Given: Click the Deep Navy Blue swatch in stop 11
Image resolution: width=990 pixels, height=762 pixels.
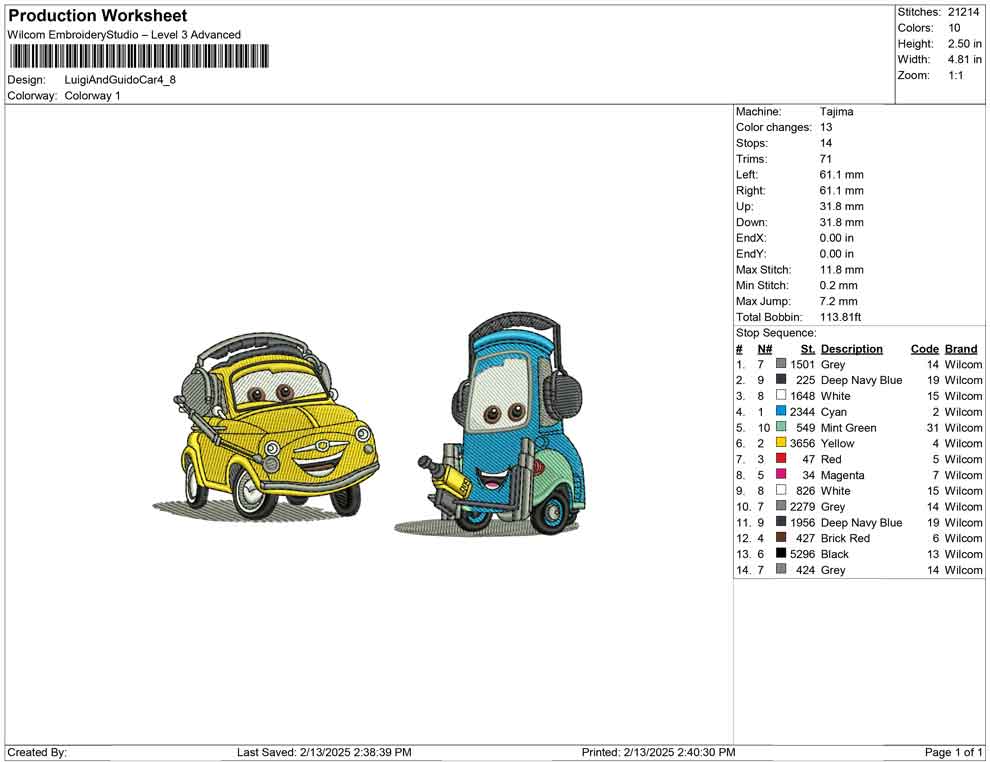Looking at the screenshot, I should click(781, 521).
